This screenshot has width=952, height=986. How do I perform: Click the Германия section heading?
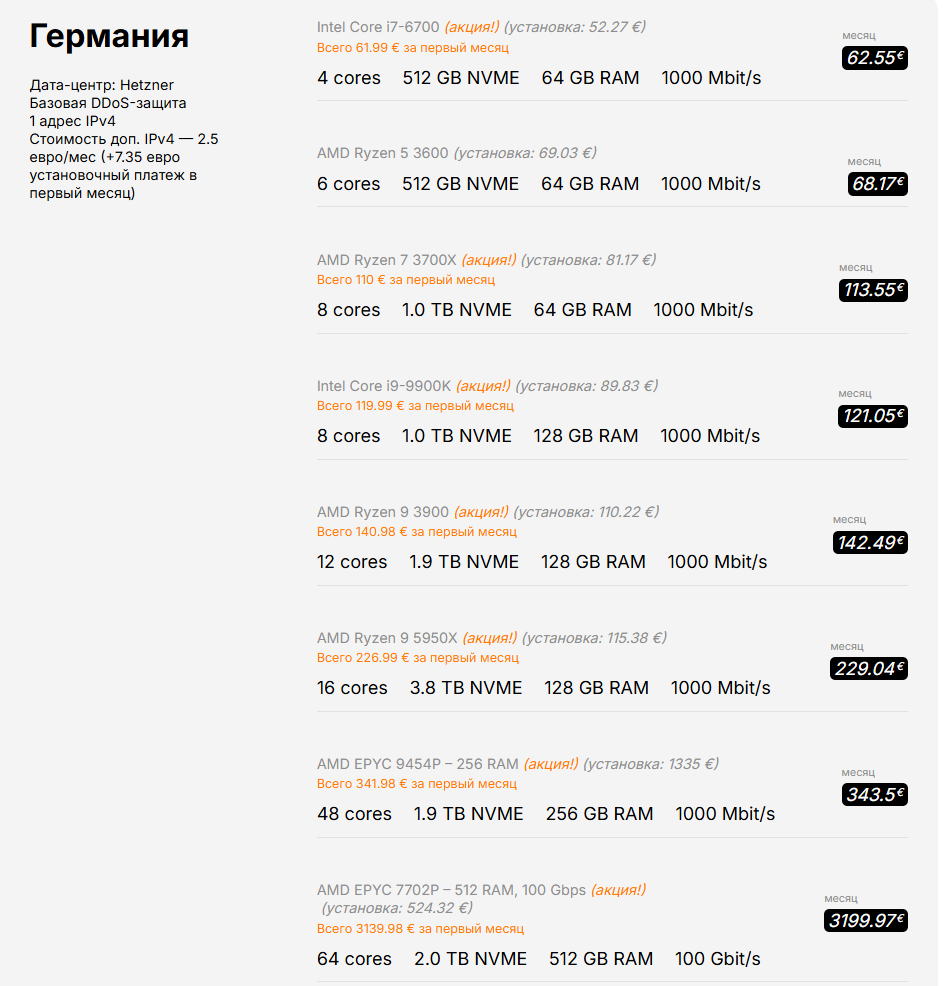pyautogui.click(x=109, y=36)
